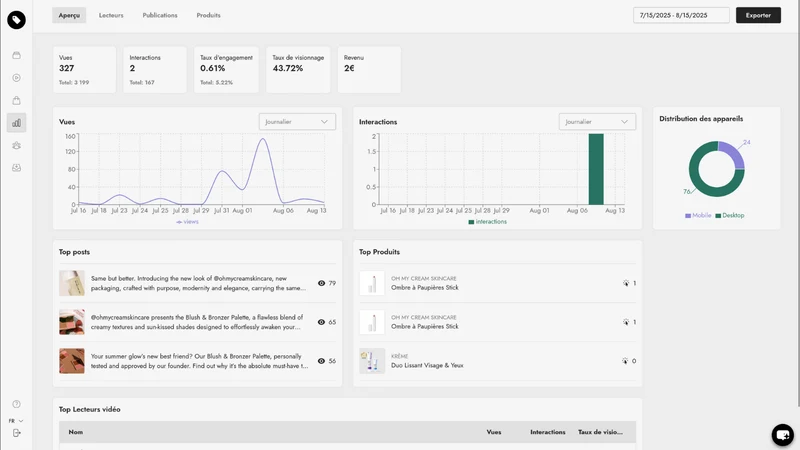Open thumbnail of 'Same but better' post
Screen dimensions: 800x450
point(72,283)
